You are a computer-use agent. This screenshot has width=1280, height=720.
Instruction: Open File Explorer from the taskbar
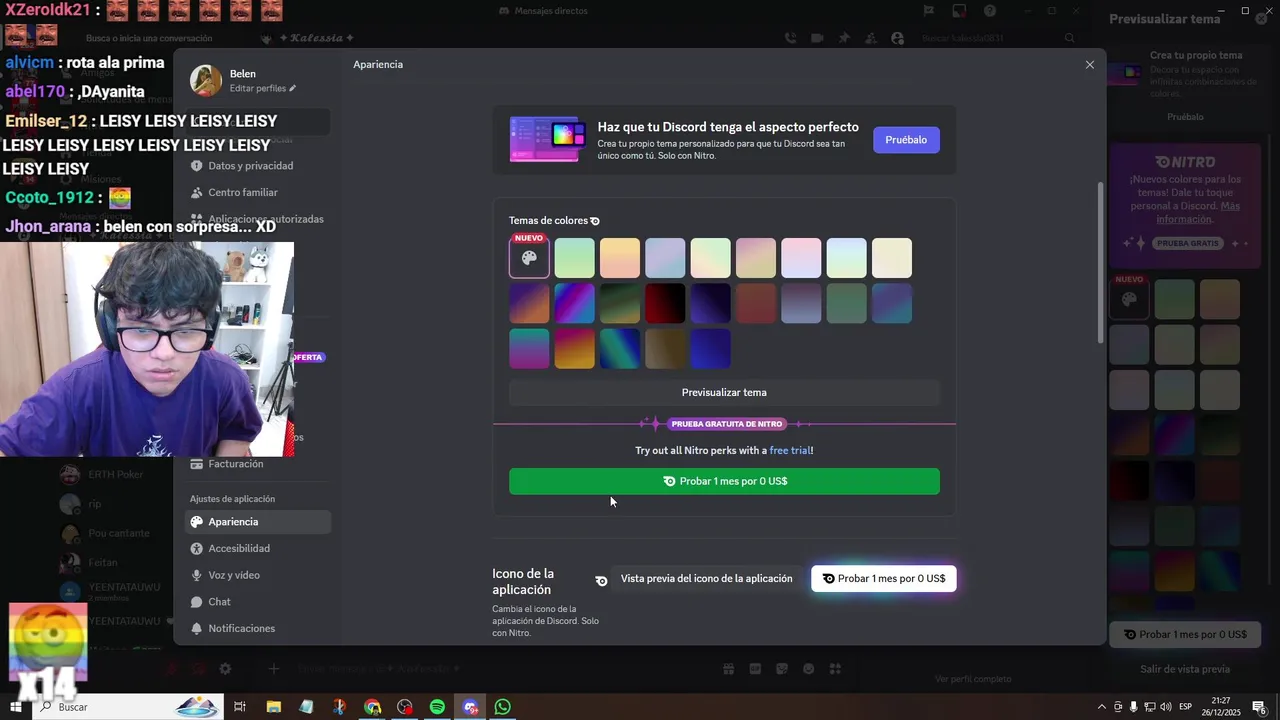[x=273, y=707]
